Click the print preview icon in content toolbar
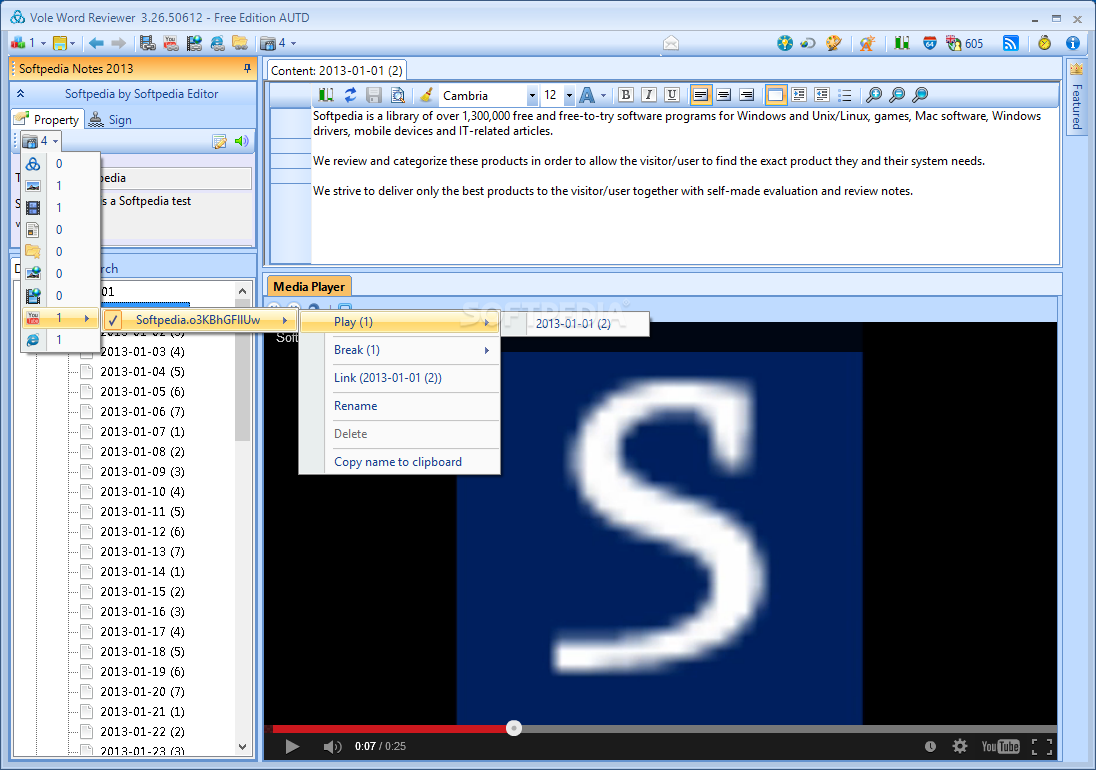Viewport: 1096px width, 770px height. coord(398,95)
